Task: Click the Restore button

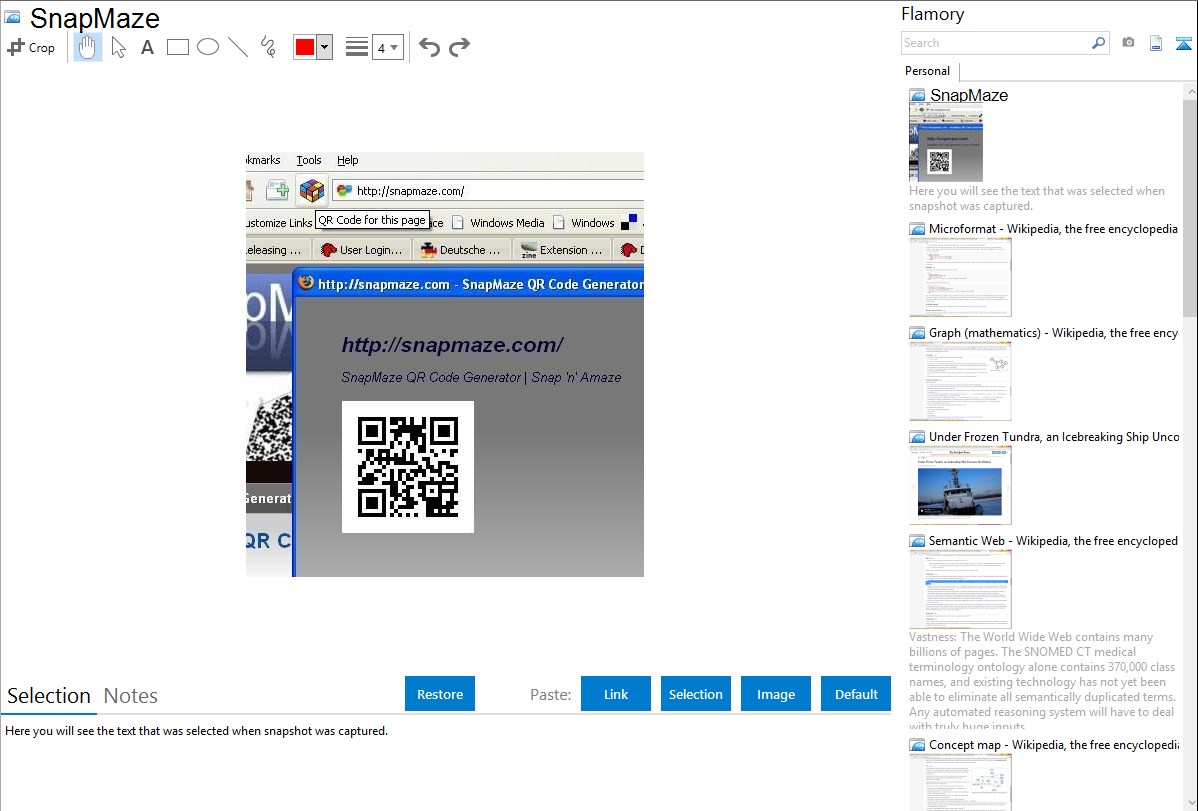Action: click(x=440, y=694)
